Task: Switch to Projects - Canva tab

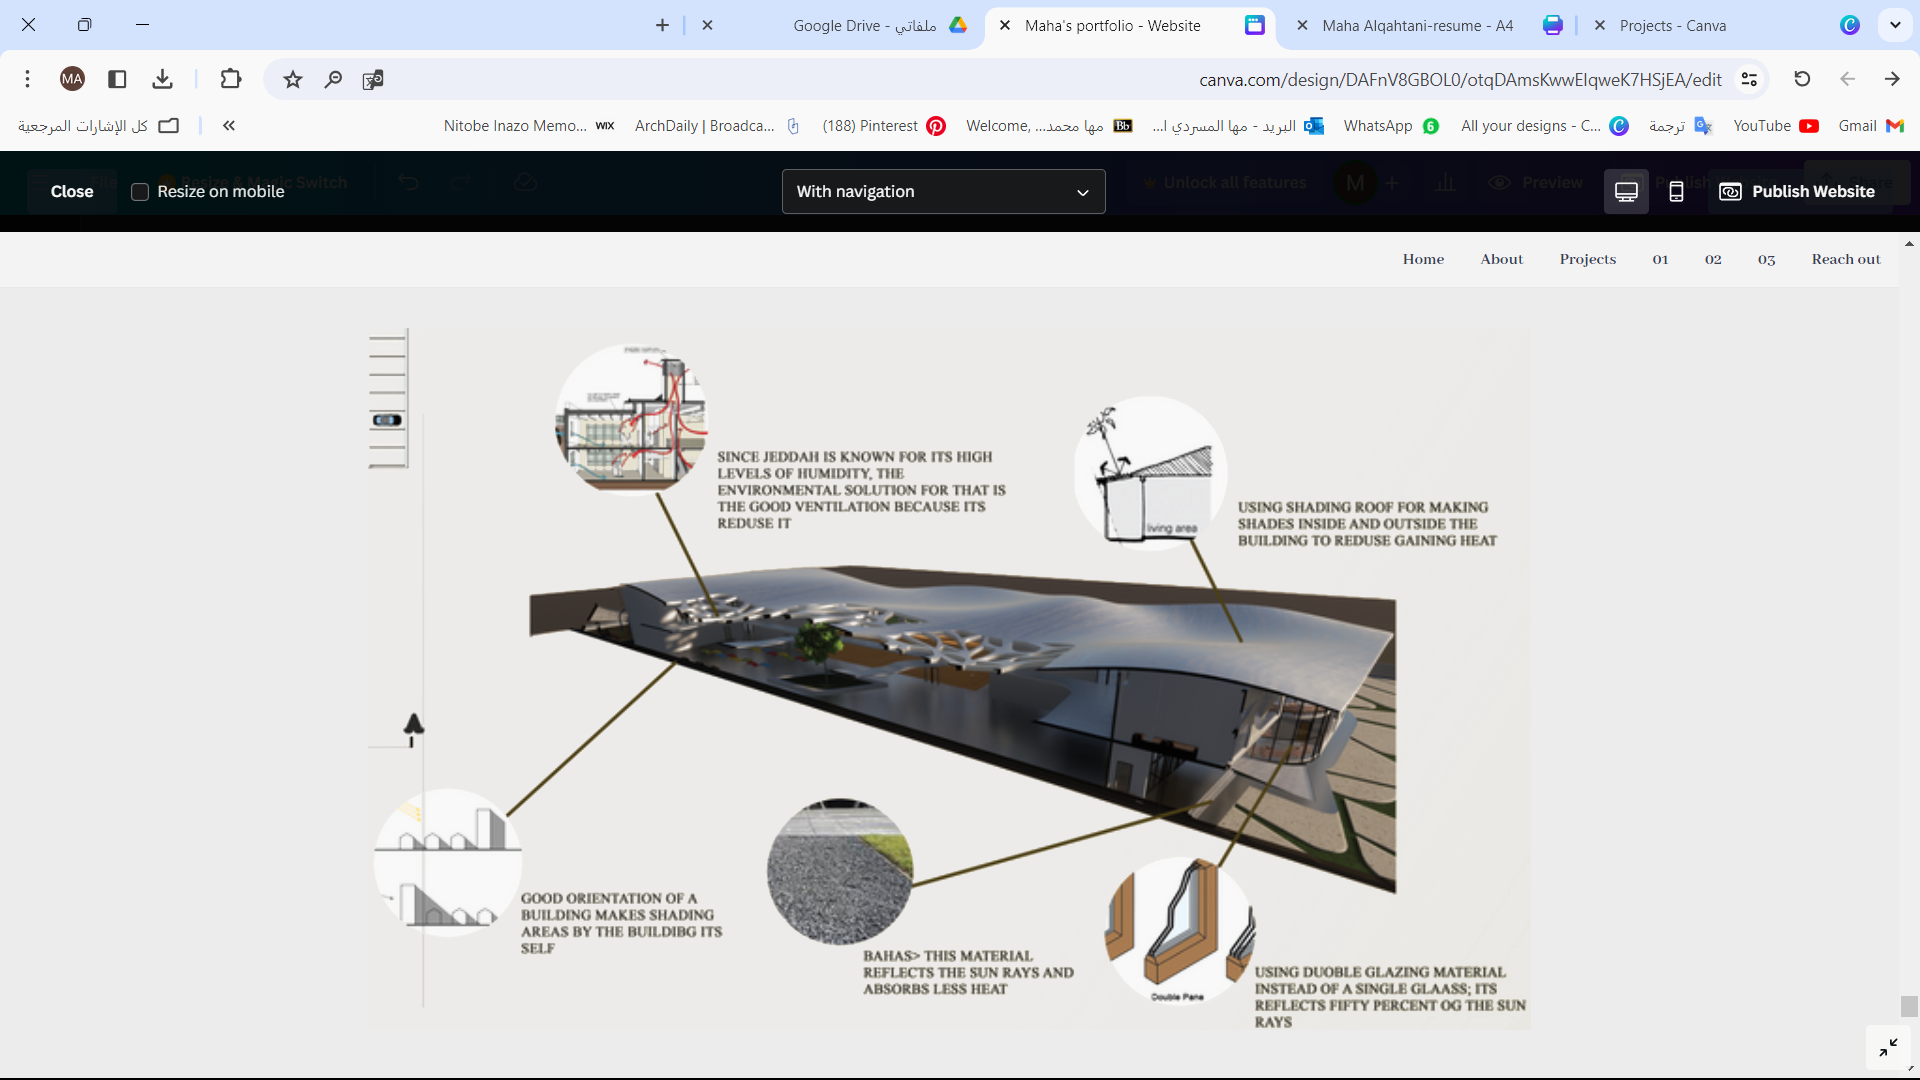Action: (x=1672, y=26)
